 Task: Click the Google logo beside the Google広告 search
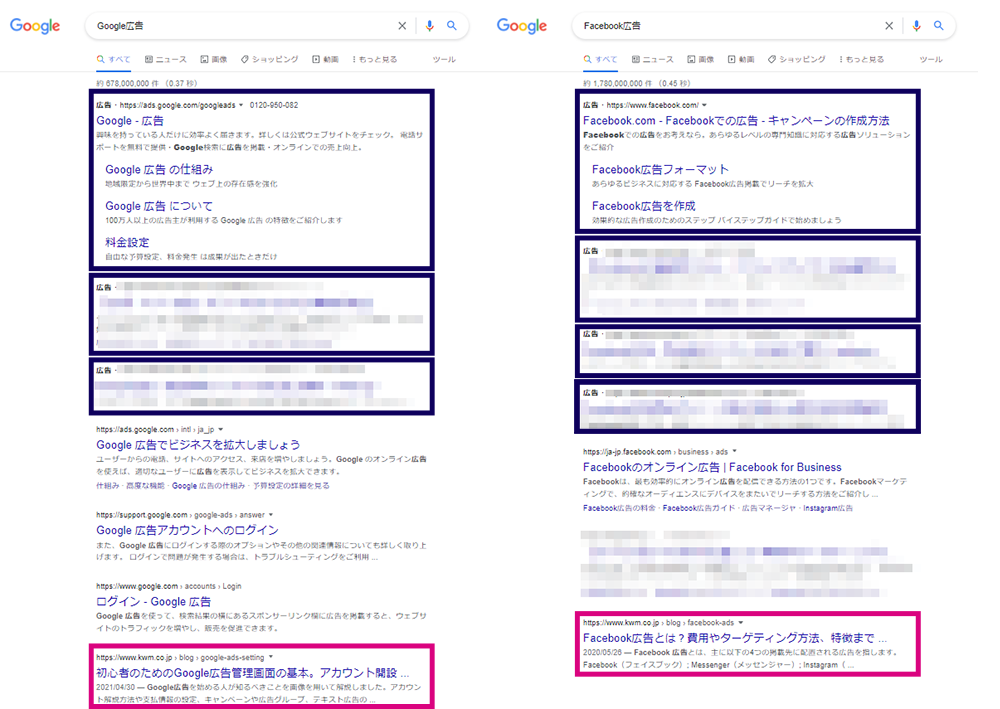(x=35, y=26)
